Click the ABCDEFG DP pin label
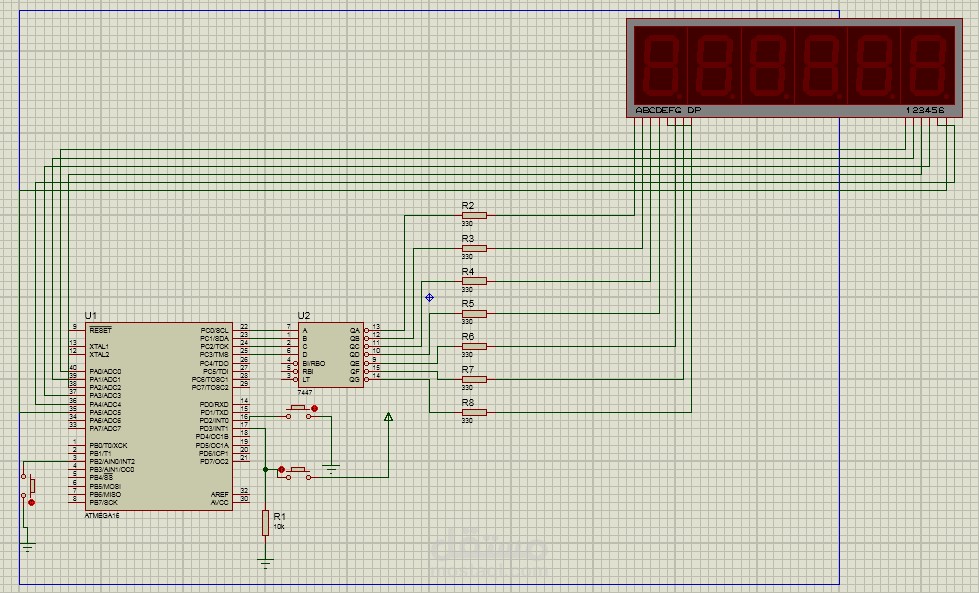Image resolution: width=979 pixels, height=593 pixels. tap(668, 110)
